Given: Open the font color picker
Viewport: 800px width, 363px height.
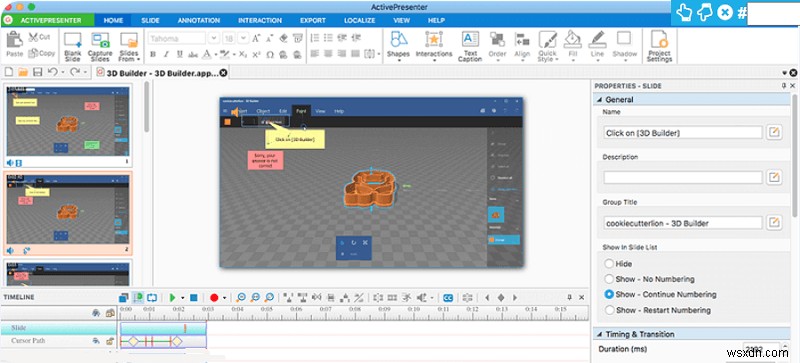Looking at the screenshot, I should coord(207,54).
